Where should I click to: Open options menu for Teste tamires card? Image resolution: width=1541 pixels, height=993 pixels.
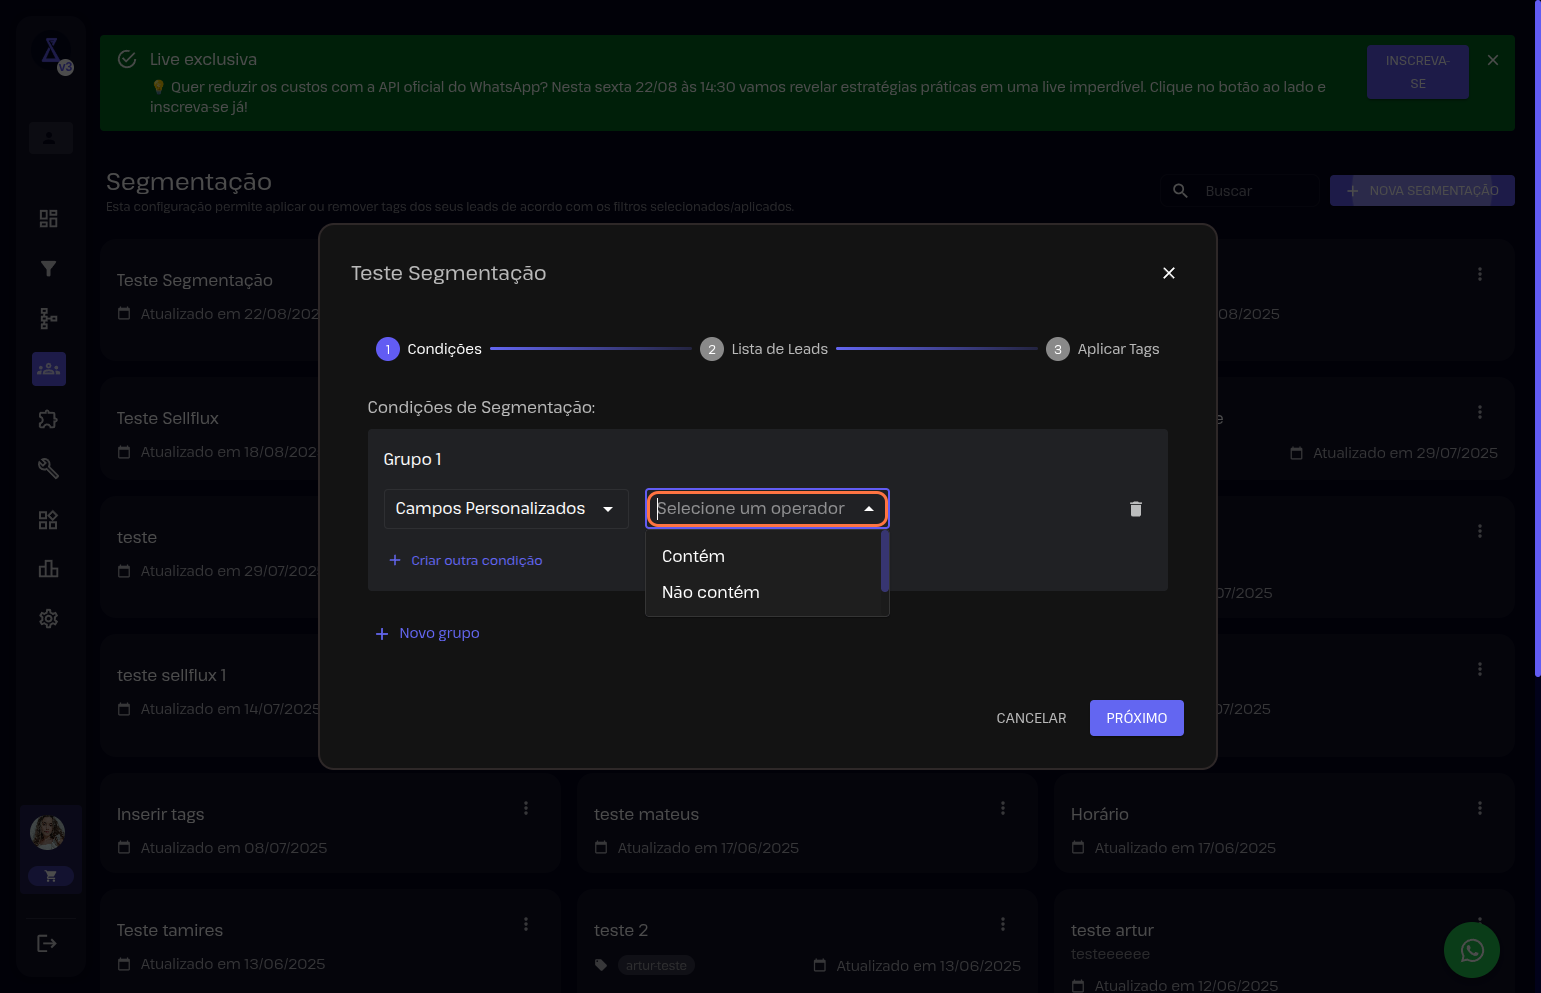point(526,924)
